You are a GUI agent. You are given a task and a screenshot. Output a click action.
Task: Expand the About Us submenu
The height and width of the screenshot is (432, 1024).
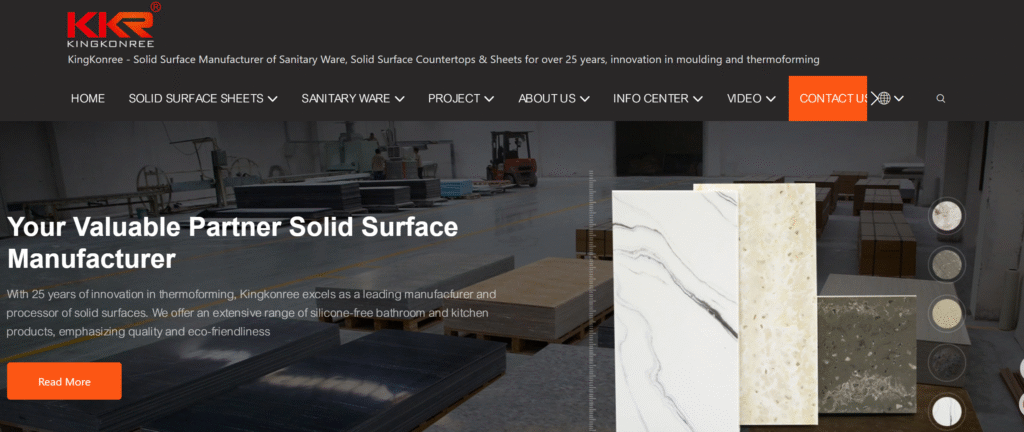click(x=584, y=98)
